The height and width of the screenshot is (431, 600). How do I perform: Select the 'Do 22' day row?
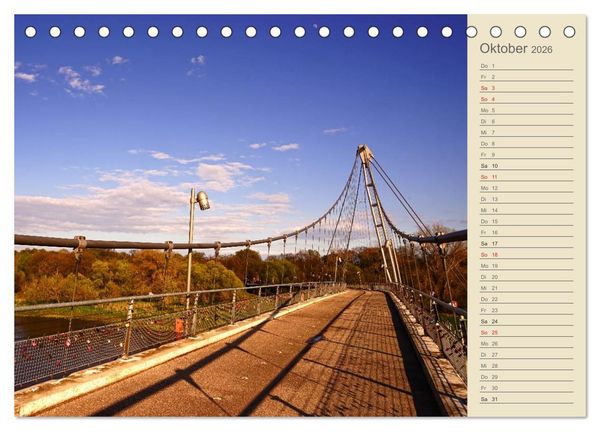(x=527, y=299)
